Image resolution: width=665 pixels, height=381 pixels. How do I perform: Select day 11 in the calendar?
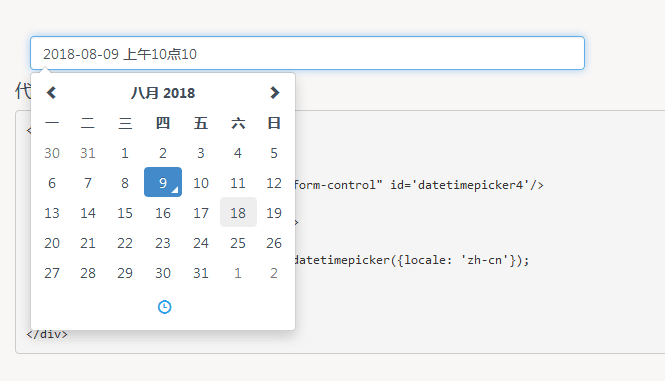[238, 183]
